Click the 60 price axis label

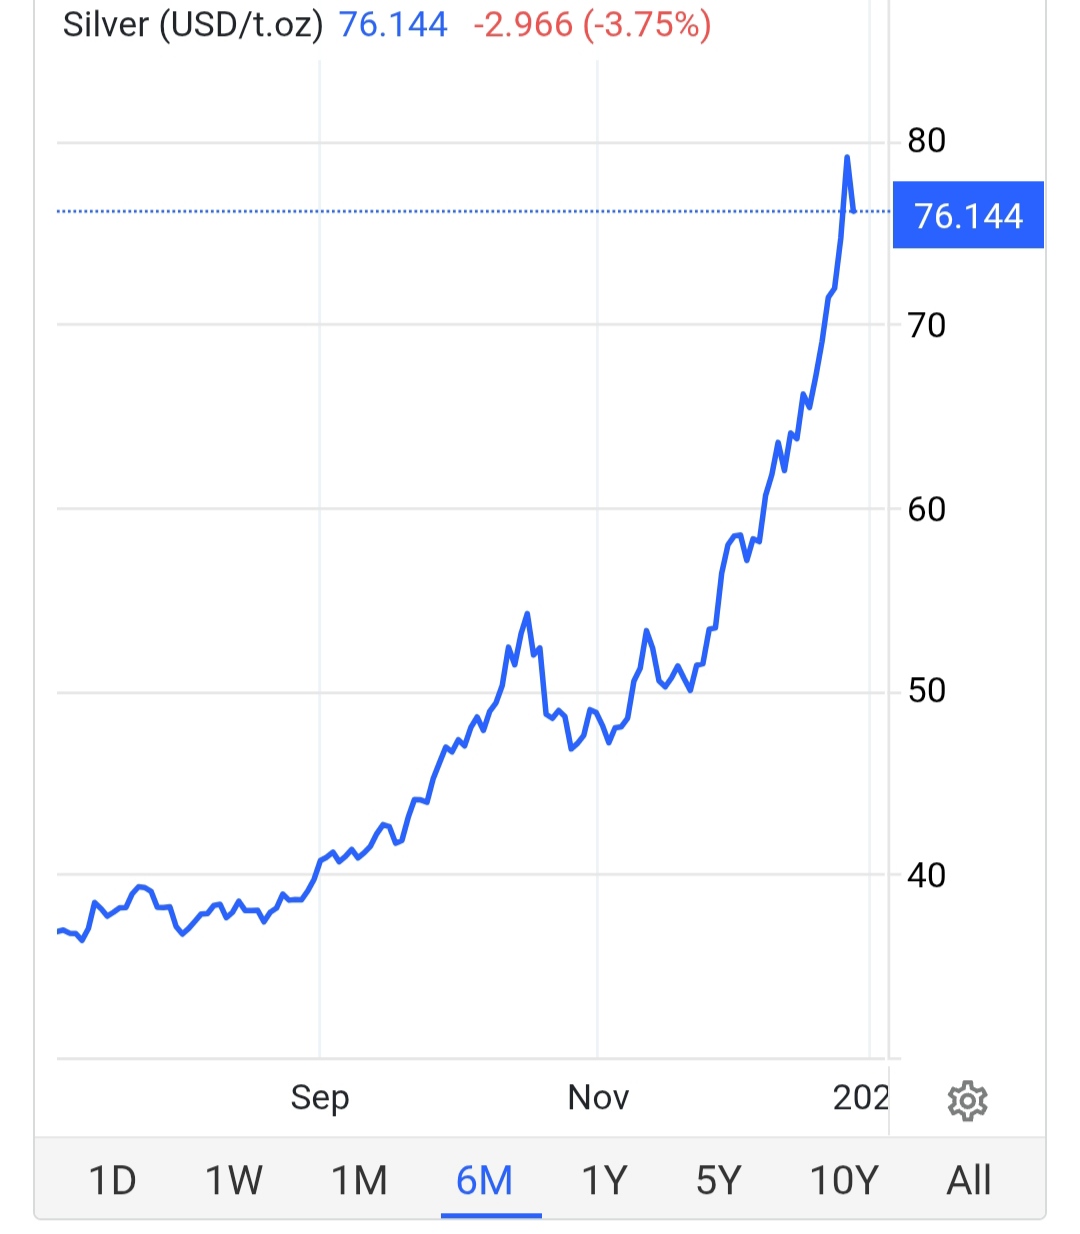coord(926,509)
